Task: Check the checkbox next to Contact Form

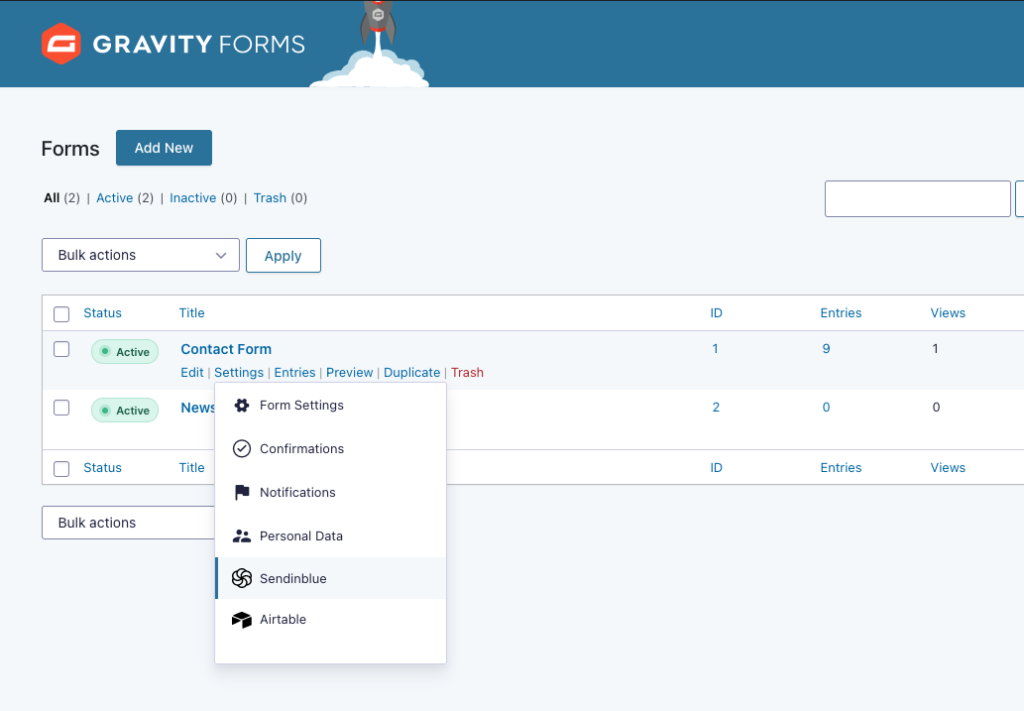Action: [61, 349]
